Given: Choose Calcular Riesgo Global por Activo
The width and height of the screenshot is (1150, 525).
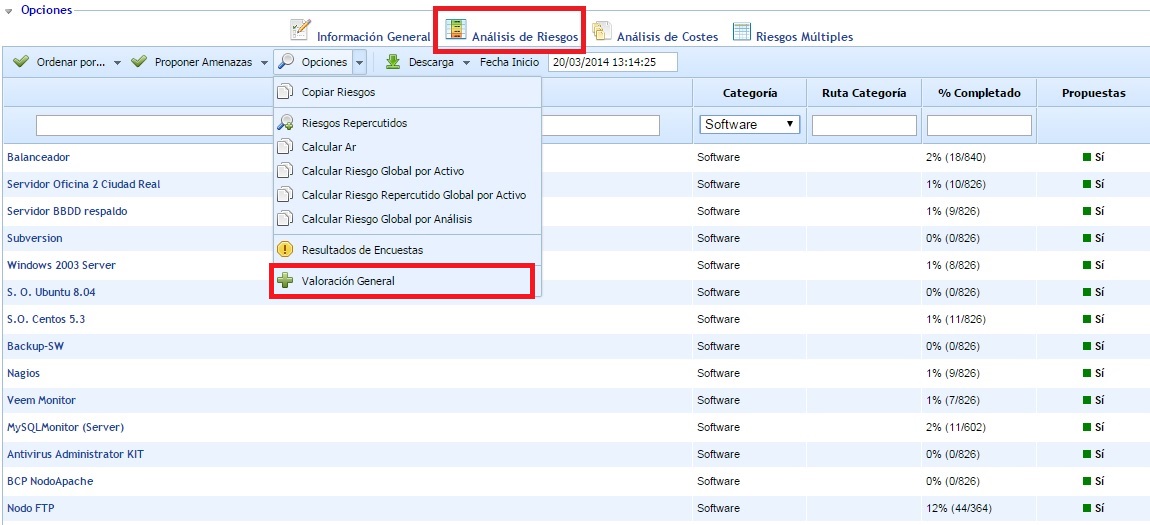Looking at the screenshot, I should pyautogui.click(x=382, y=171).
